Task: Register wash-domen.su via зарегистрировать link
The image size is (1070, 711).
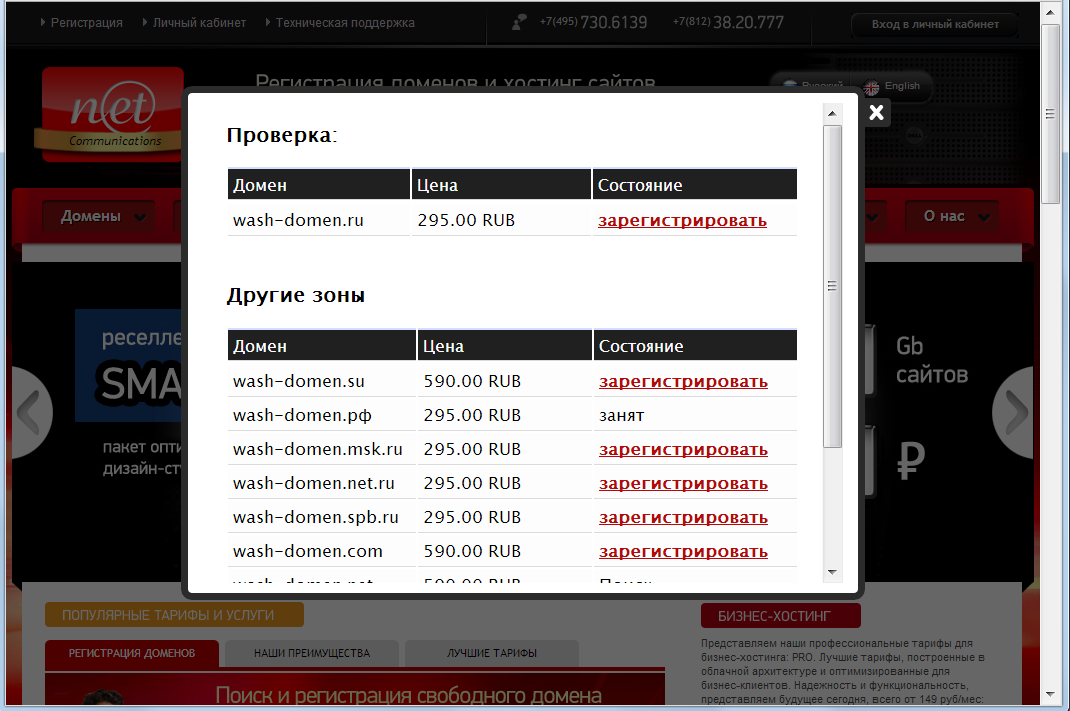Action: point(682,381)
